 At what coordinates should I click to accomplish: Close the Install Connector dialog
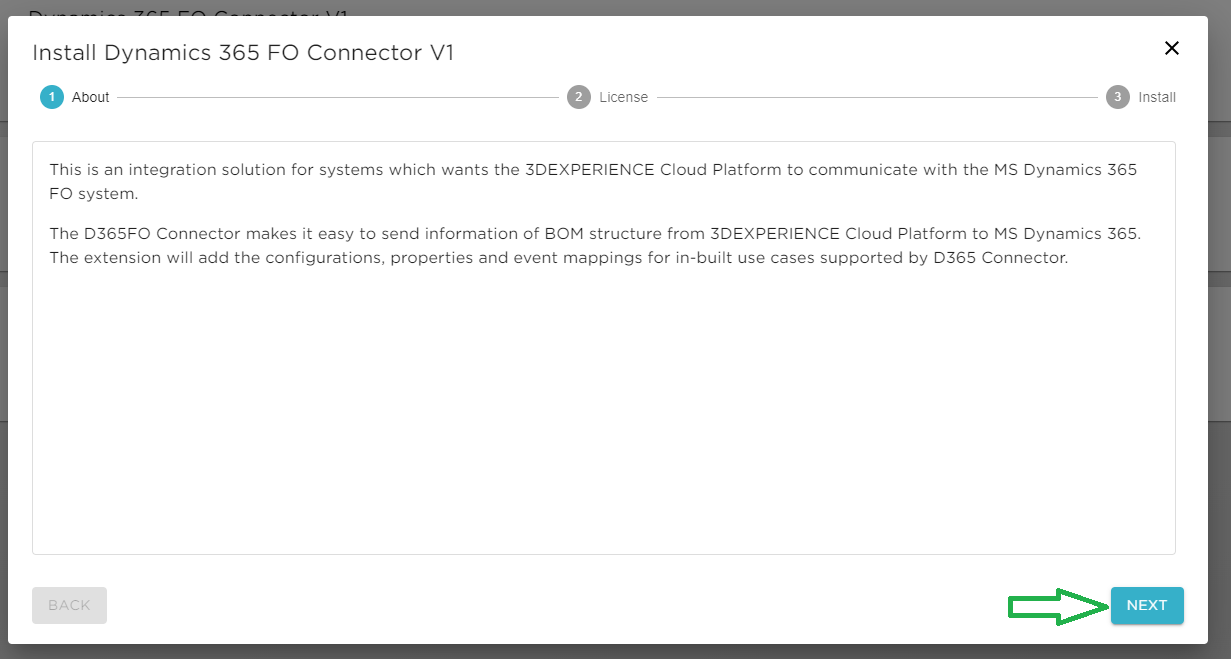tap(1172, 48)
